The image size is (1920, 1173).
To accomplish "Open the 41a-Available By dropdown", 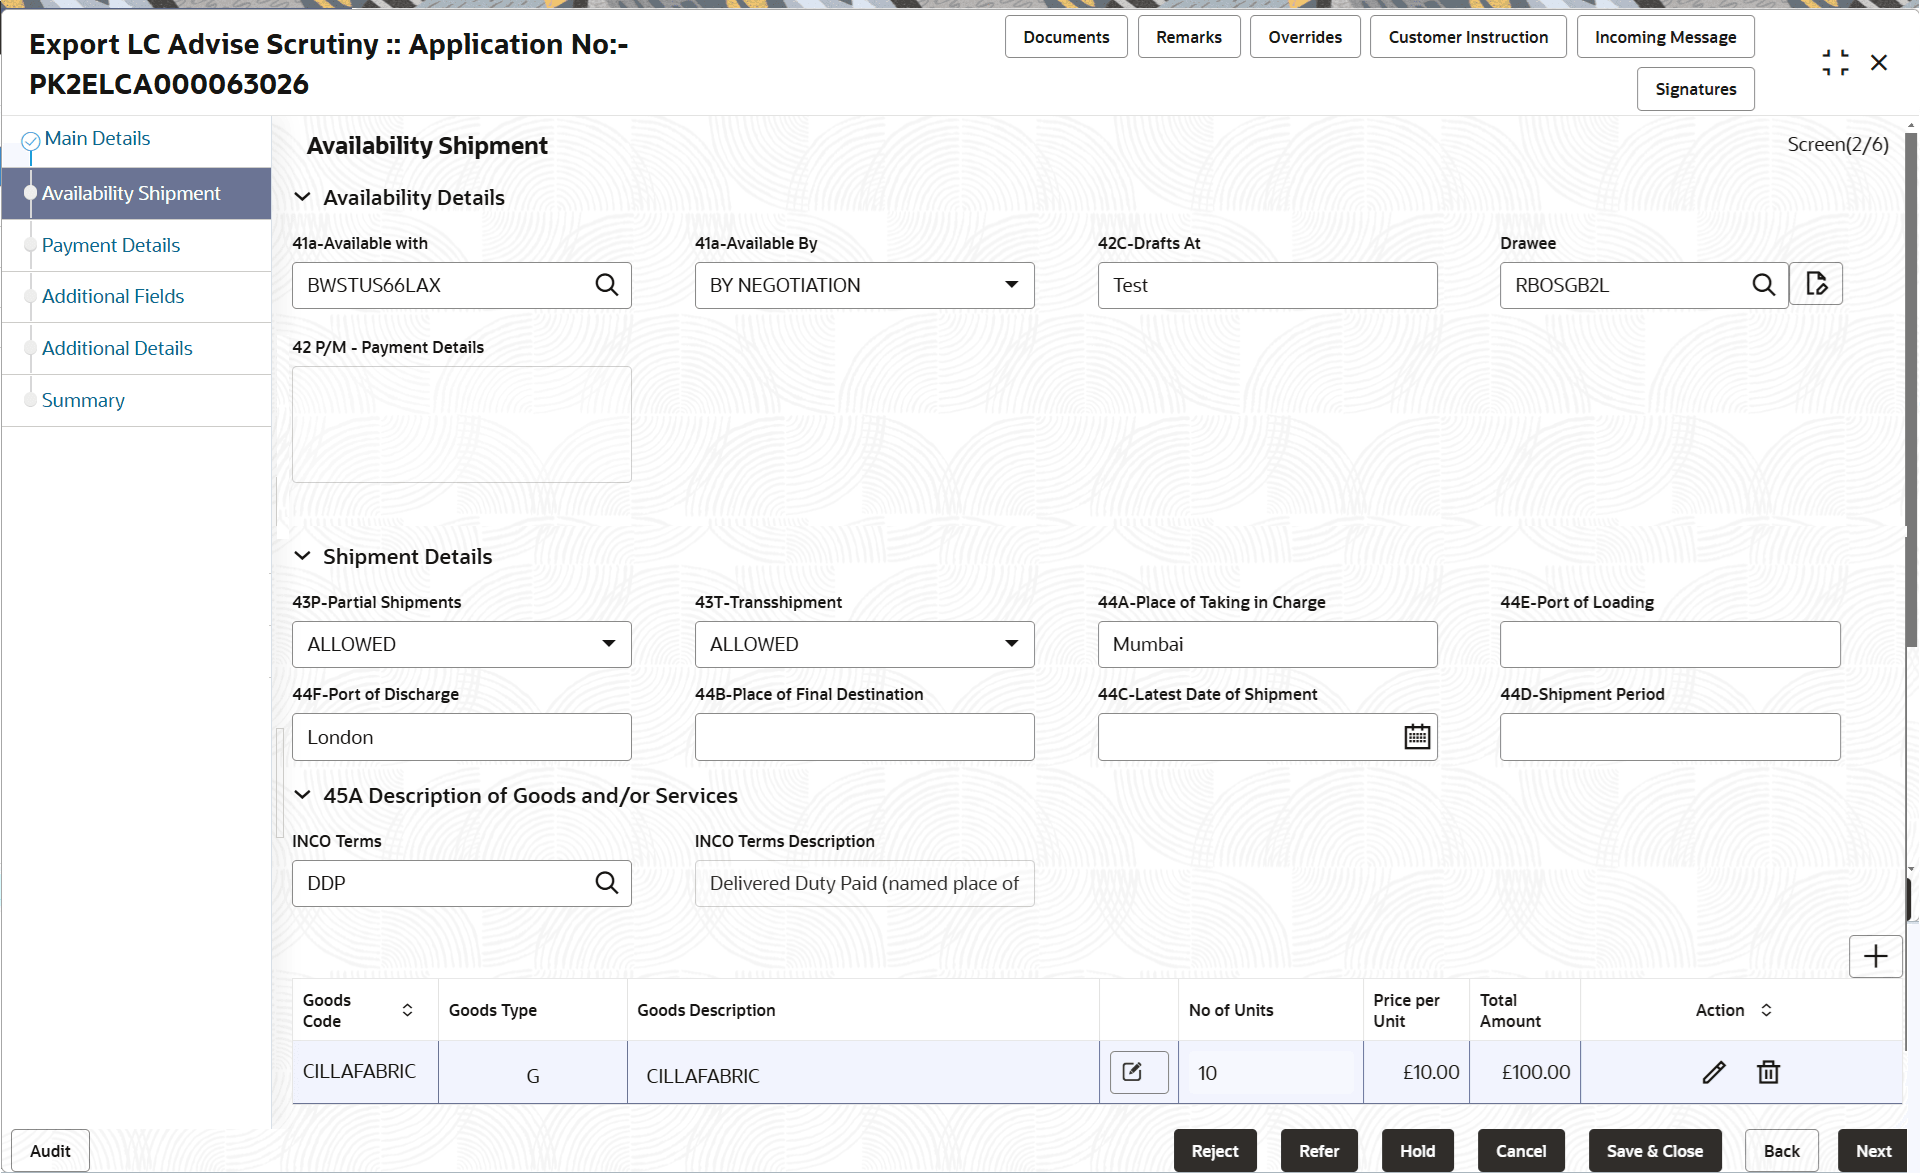I will tap(1011, 285).
